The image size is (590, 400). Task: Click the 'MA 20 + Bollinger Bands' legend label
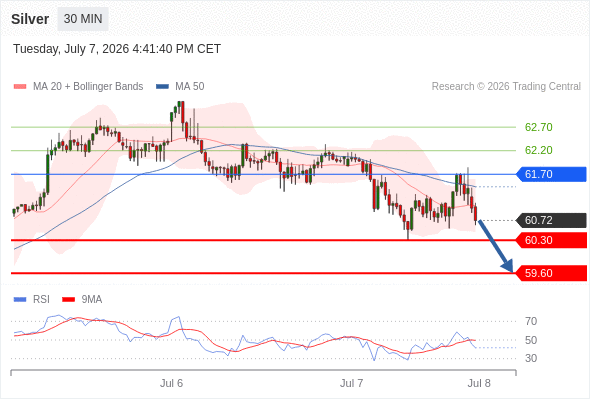point(88,87)
